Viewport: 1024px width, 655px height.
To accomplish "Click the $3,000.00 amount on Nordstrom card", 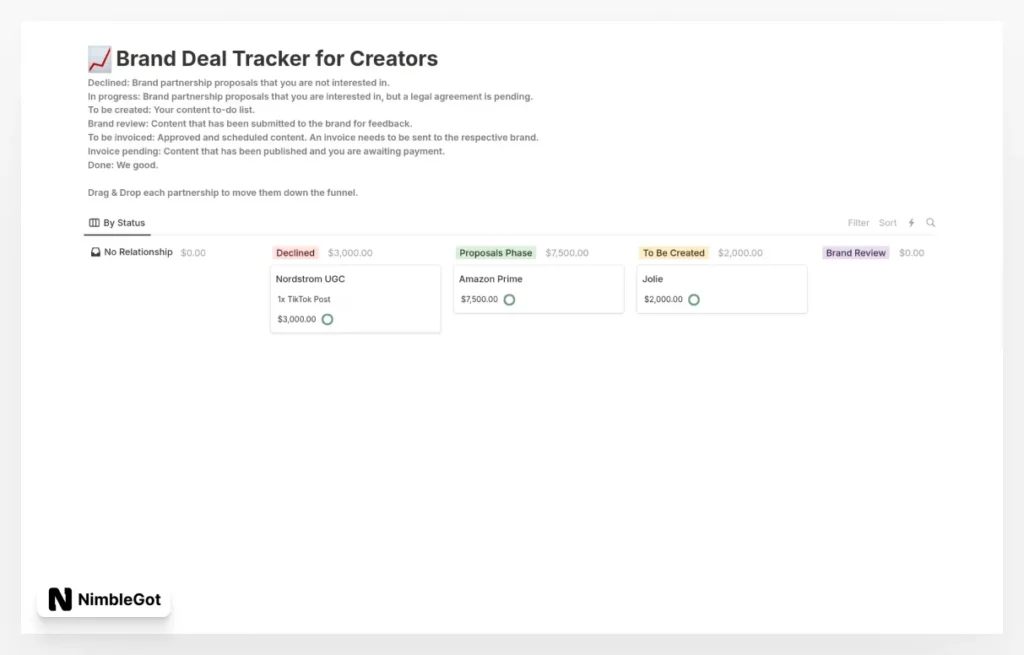I will pos(296,319).
